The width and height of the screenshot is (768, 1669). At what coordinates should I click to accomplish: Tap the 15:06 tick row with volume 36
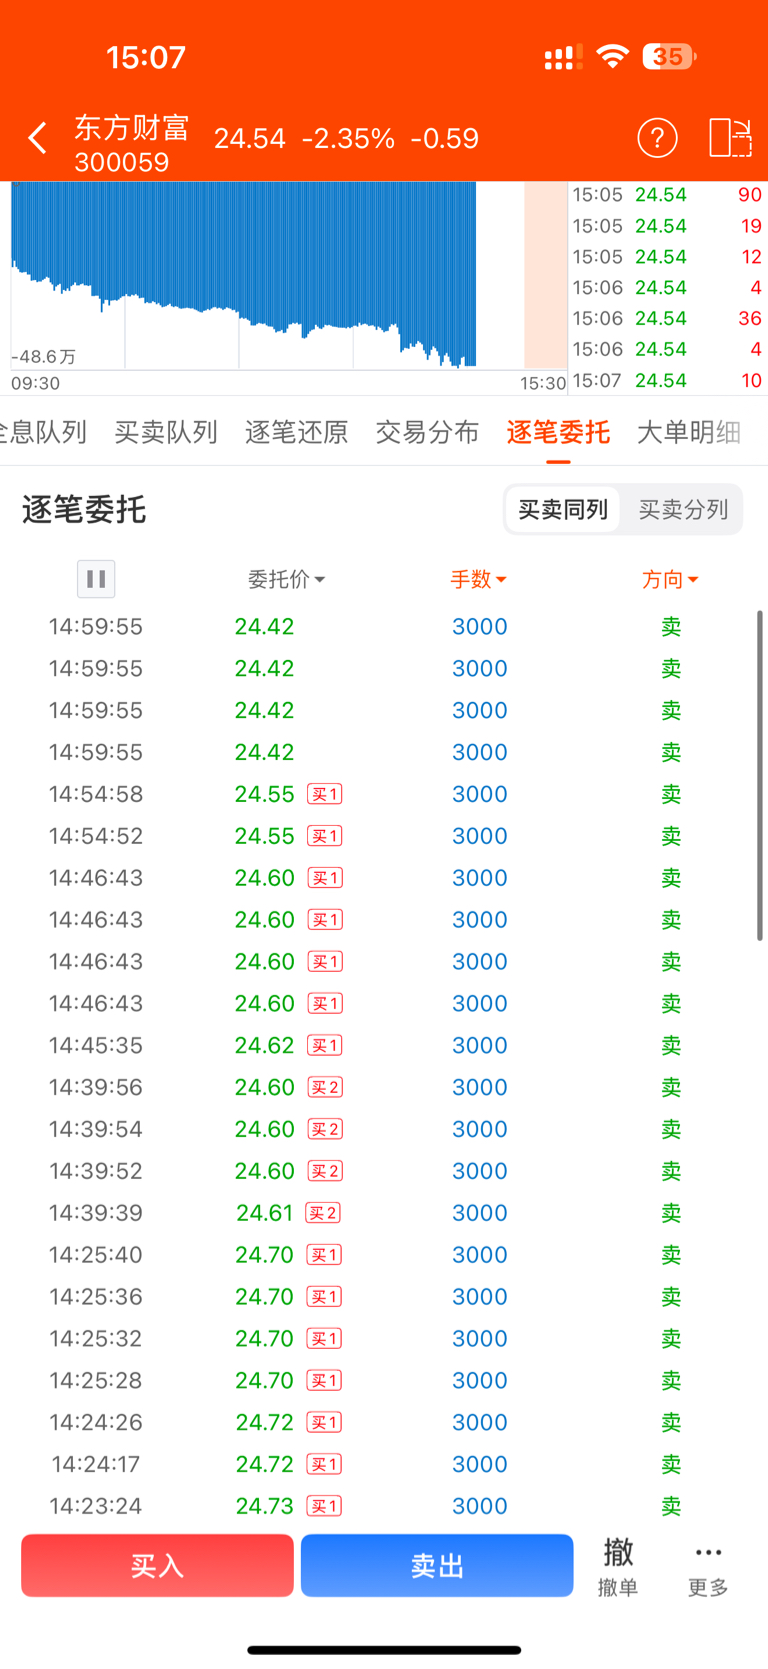pyautogui.click(x=667, y=319)
